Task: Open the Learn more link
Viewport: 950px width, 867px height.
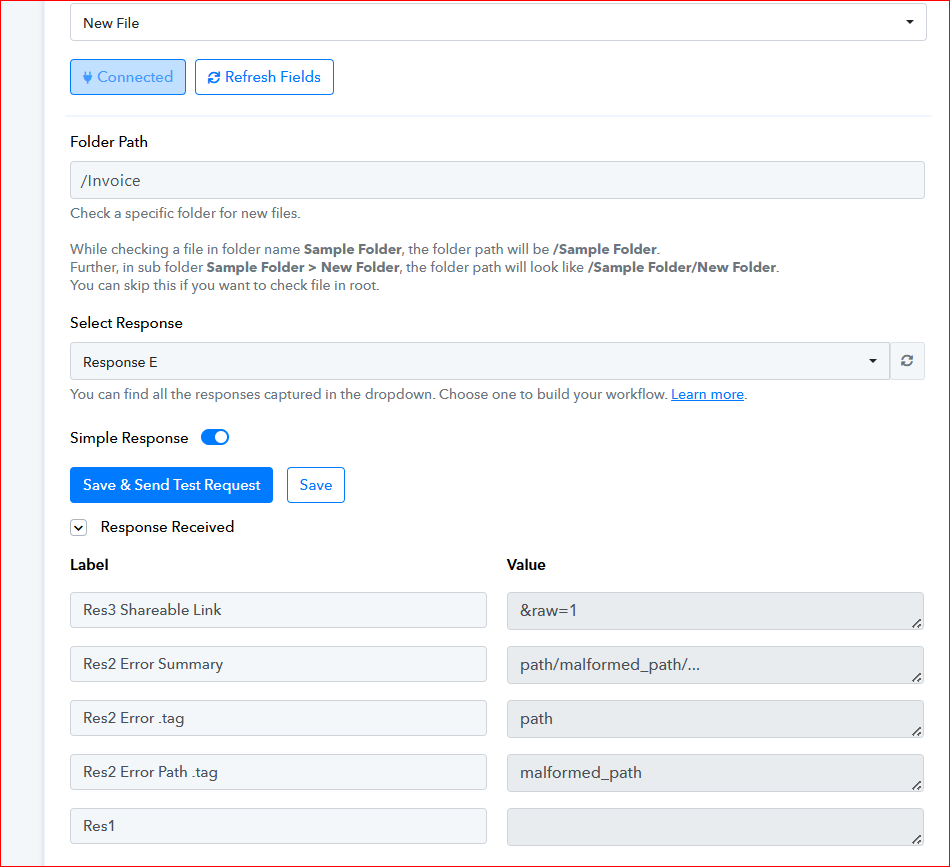Action: 707,394
